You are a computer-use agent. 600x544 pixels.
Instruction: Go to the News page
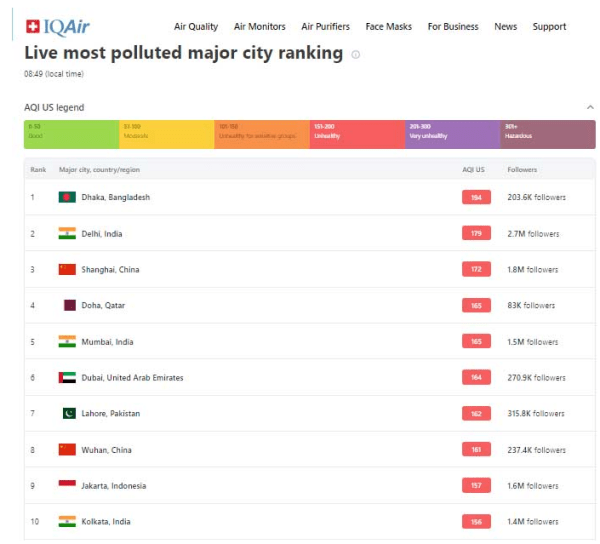505,27
